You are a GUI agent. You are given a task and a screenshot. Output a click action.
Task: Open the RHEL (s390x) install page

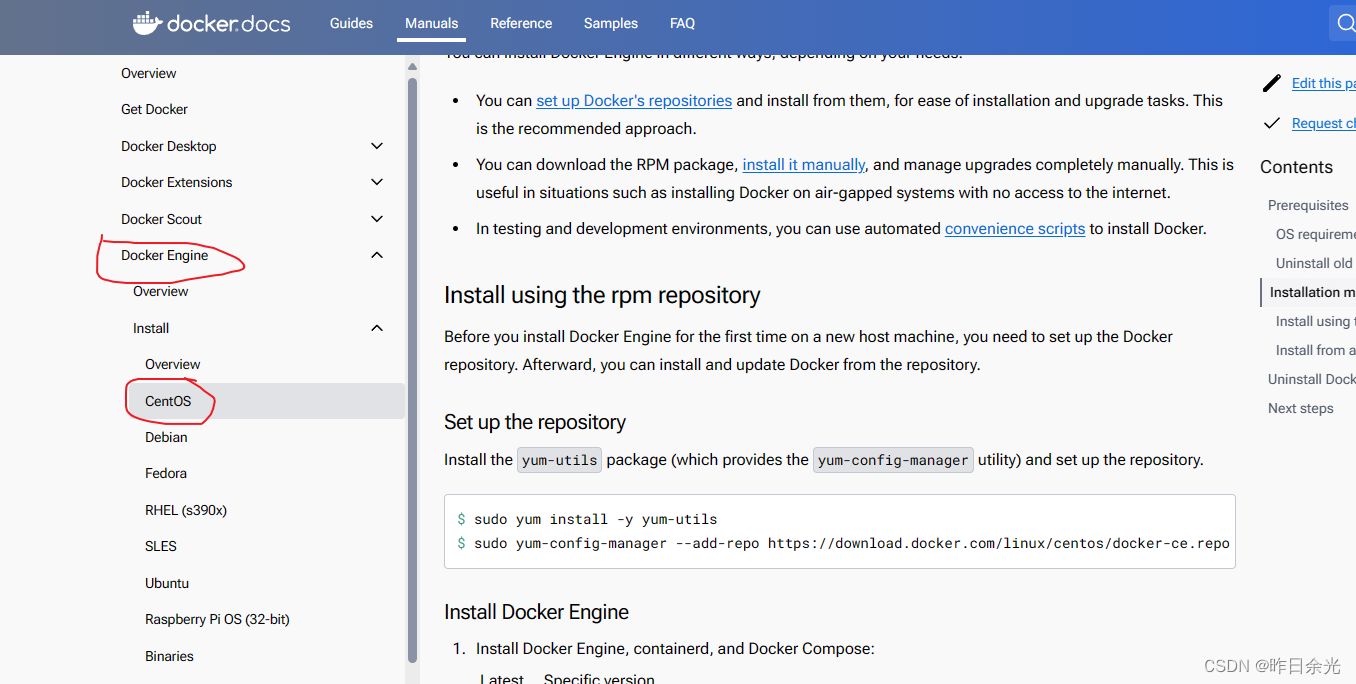tap(186, 510)
